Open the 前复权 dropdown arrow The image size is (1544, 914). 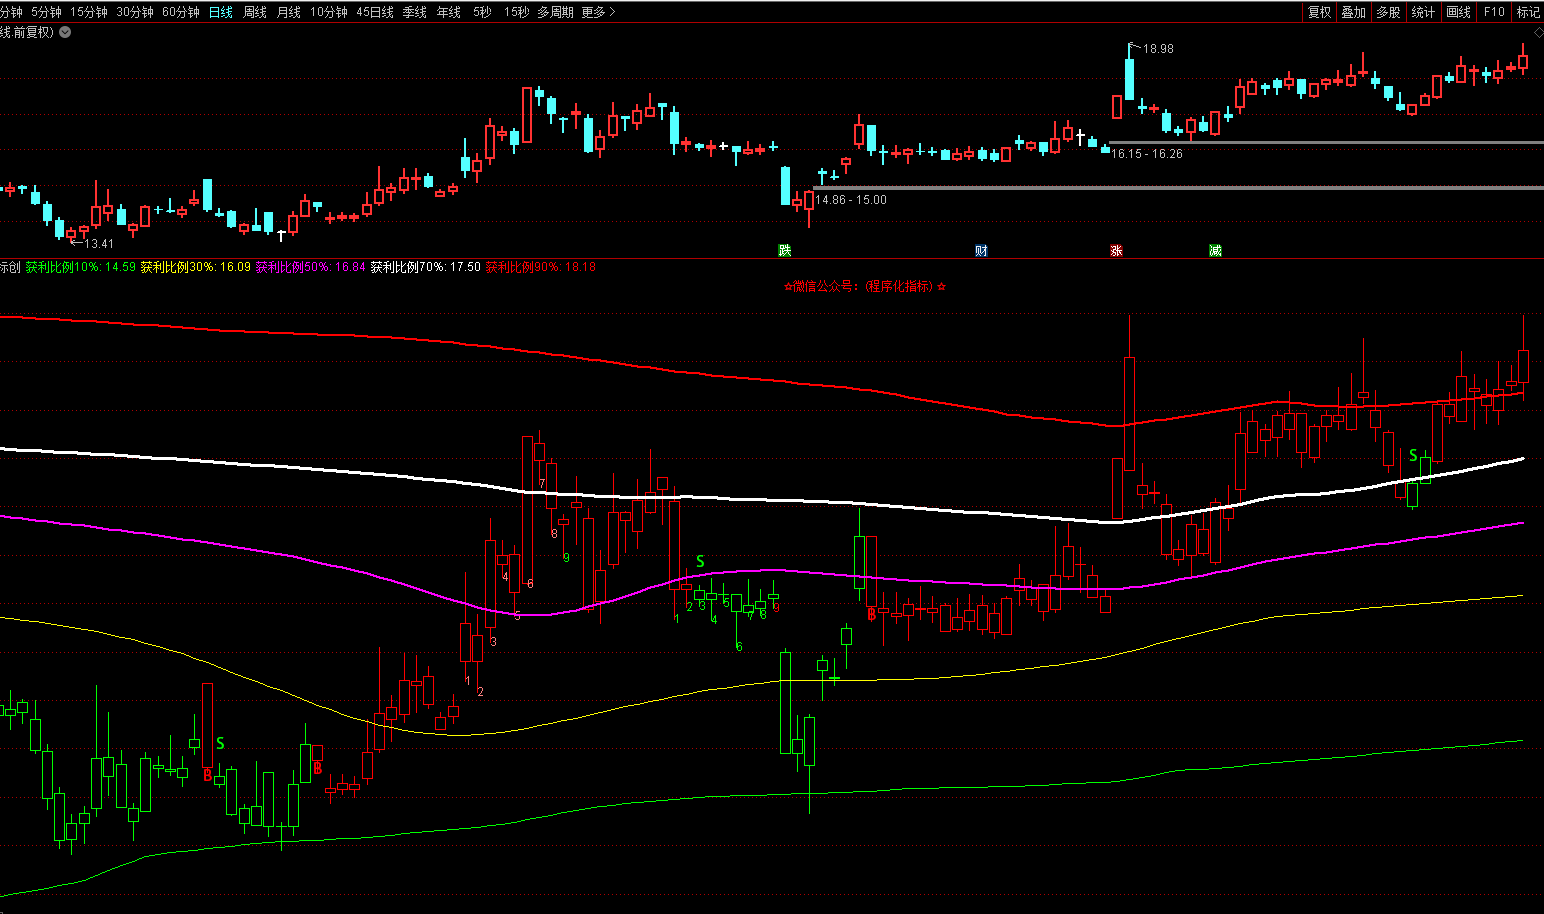pyautogui.click(x=65, y=32)
